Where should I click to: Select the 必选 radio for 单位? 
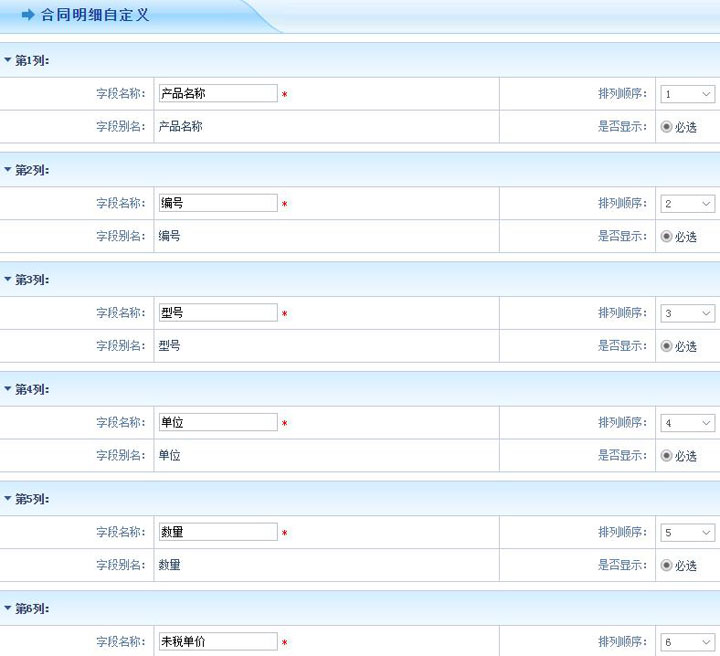tap(666, 456)
